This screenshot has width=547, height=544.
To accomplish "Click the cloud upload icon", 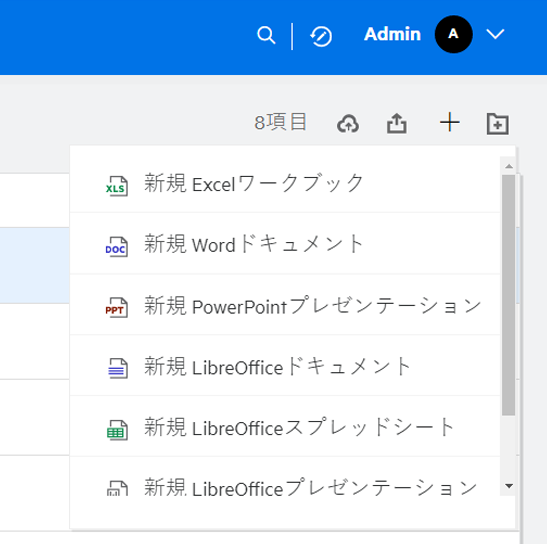I will pyautogui.click(x=348, y=124).
